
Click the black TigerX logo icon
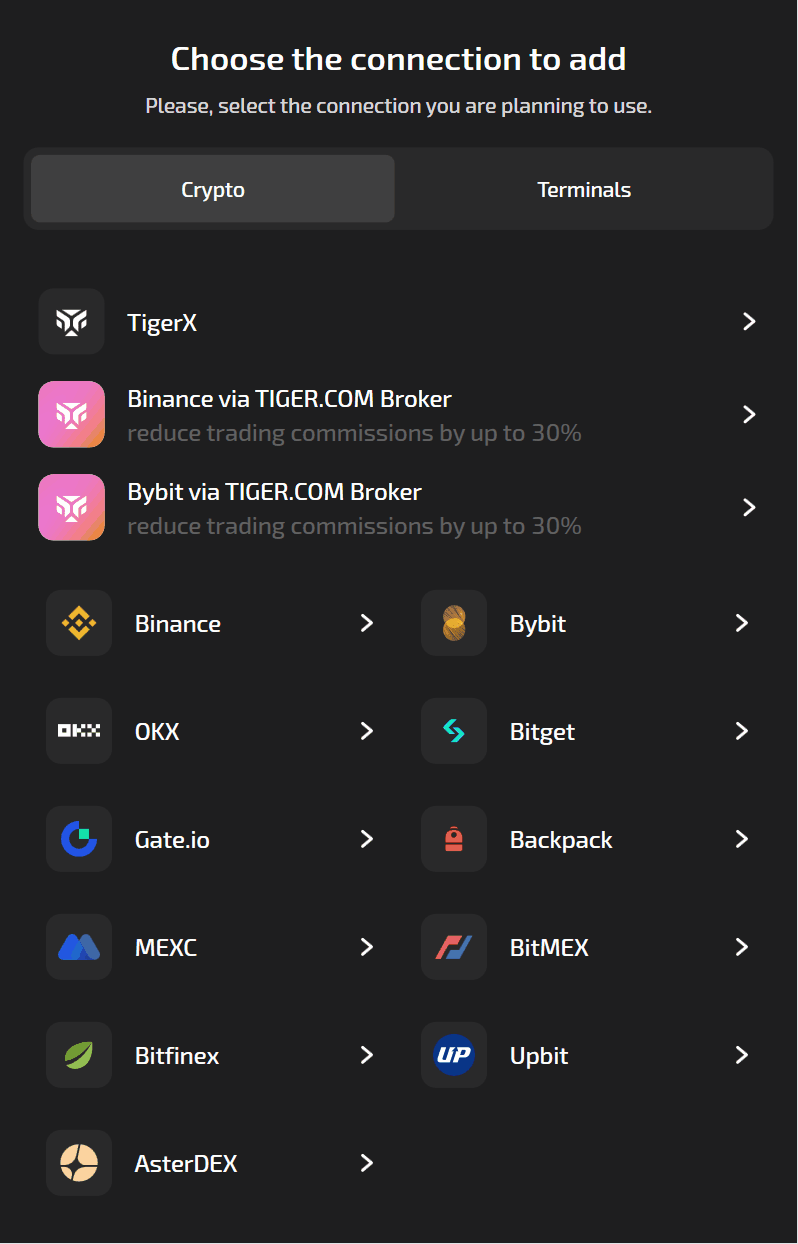(71, 321)
